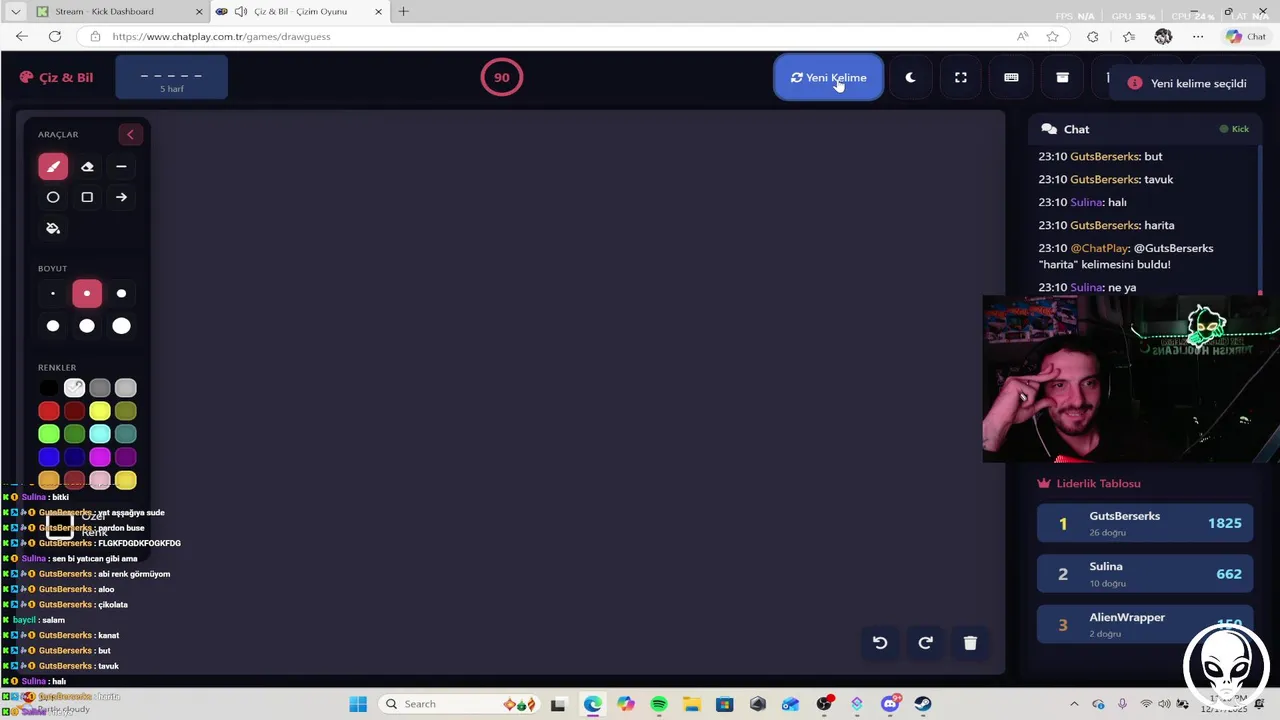
Task: Choose the largest brush size
Action: pos(121,325)
